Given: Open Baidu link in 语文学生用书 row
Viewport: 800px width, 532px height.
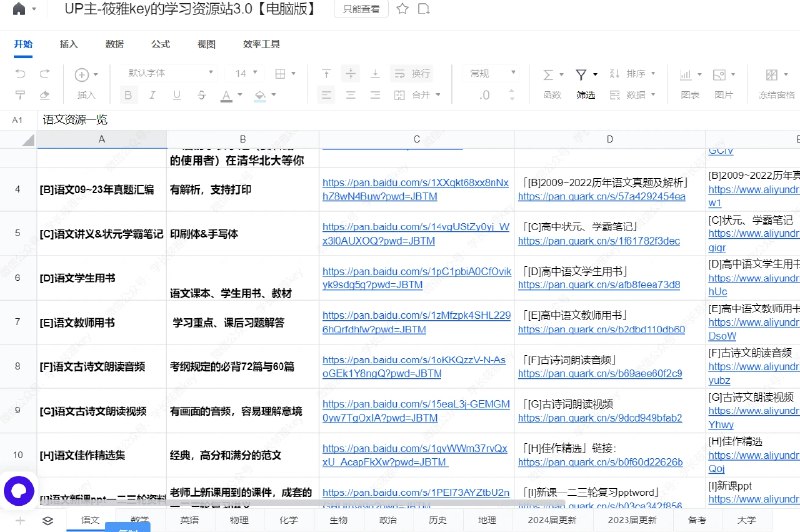Looking at the screenshot, I should (416, 278).
